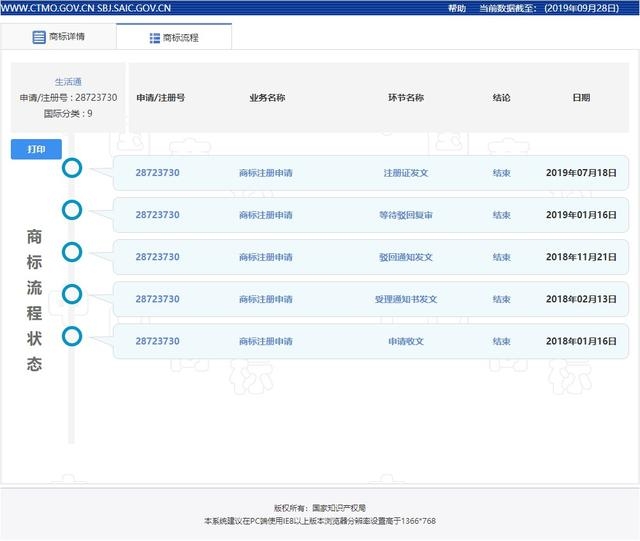640x541 pixels.
Task: Click date 2018年01月16日
Action: pos(581,341)
